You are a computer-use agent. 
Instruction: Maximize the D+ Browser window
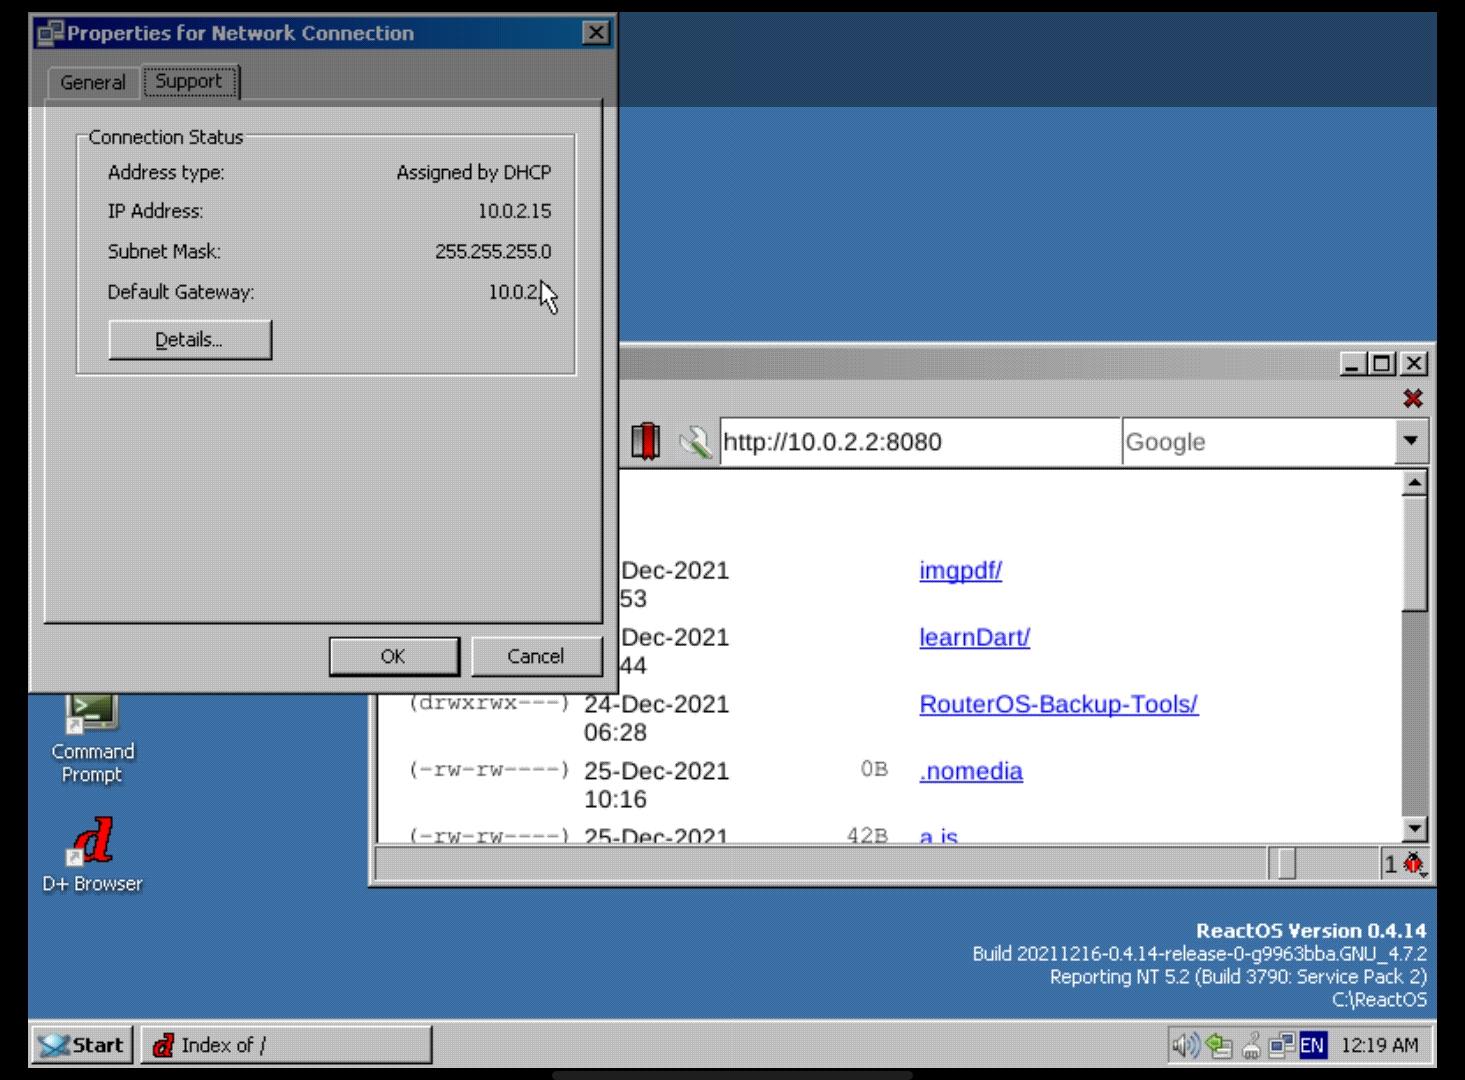point(1382,364)
